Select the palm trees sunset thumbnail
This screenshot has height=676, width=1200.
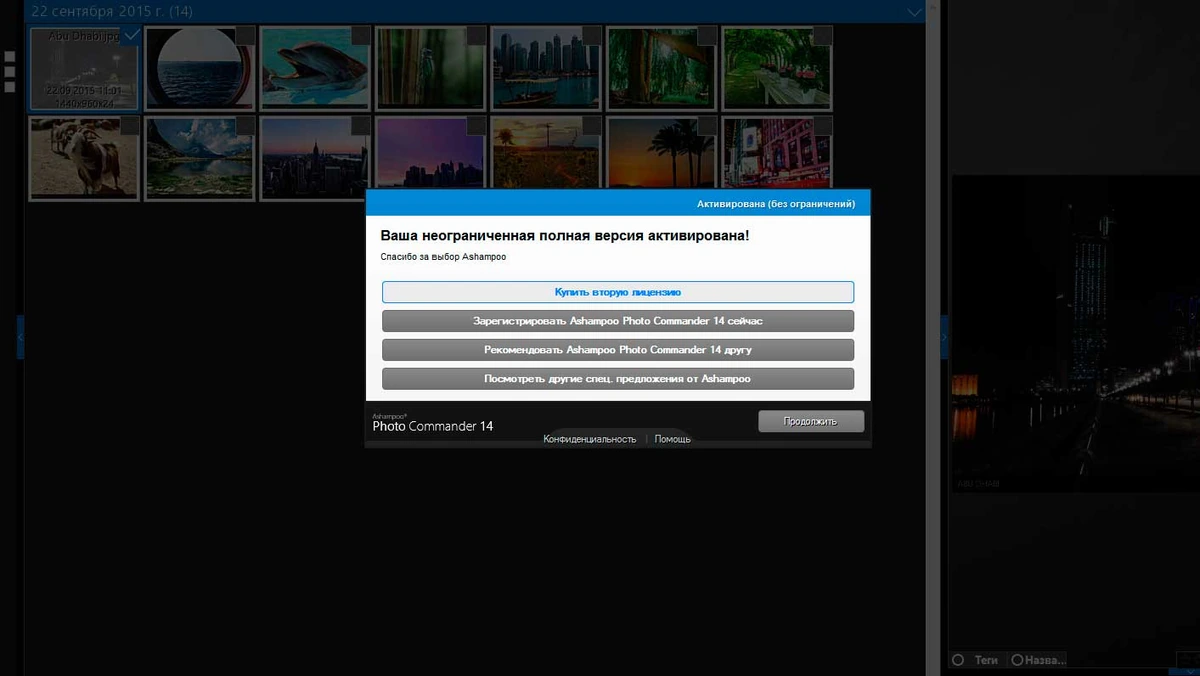point(661,152)
